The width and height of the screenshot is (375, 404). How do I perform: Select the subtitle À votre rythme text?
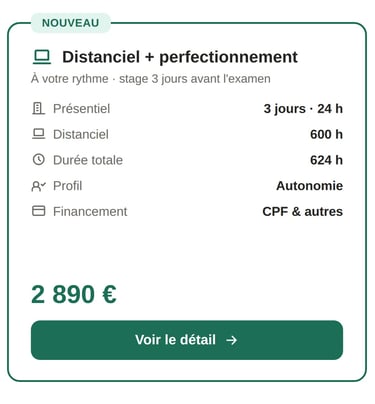pos(151,79)
